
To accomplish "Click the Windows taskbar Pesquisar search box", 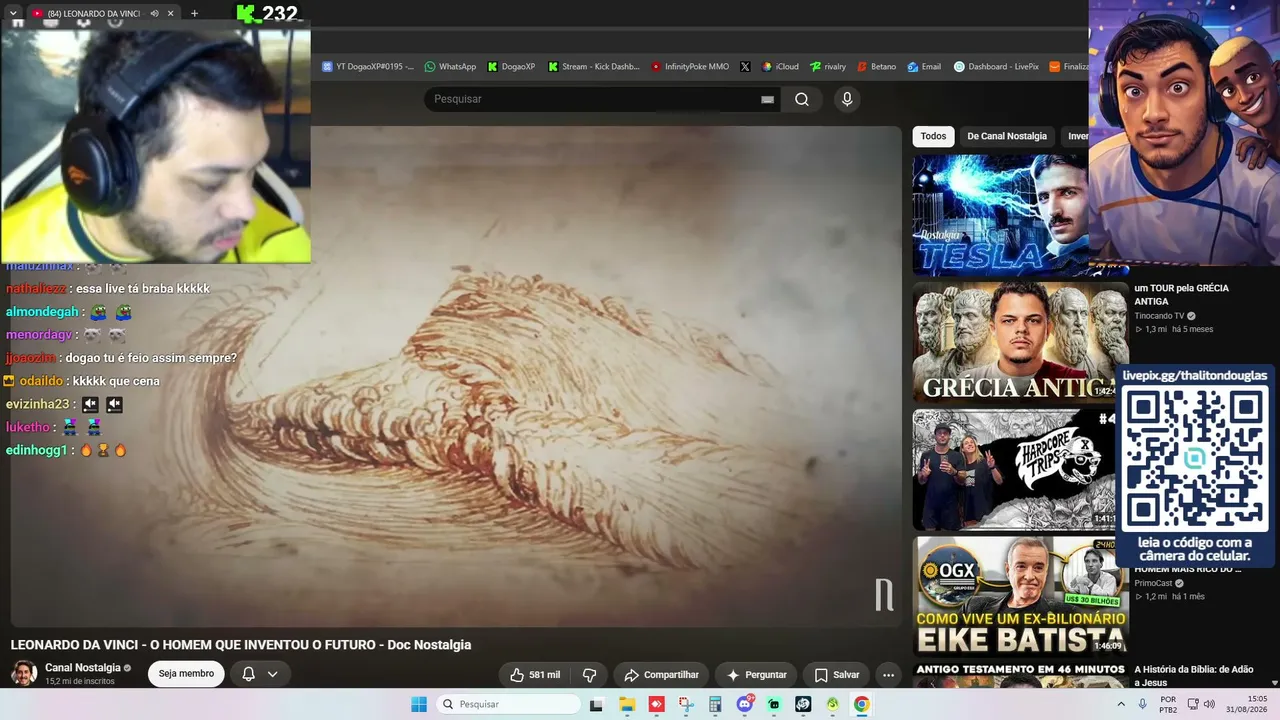I will click(x=507, y=704).
